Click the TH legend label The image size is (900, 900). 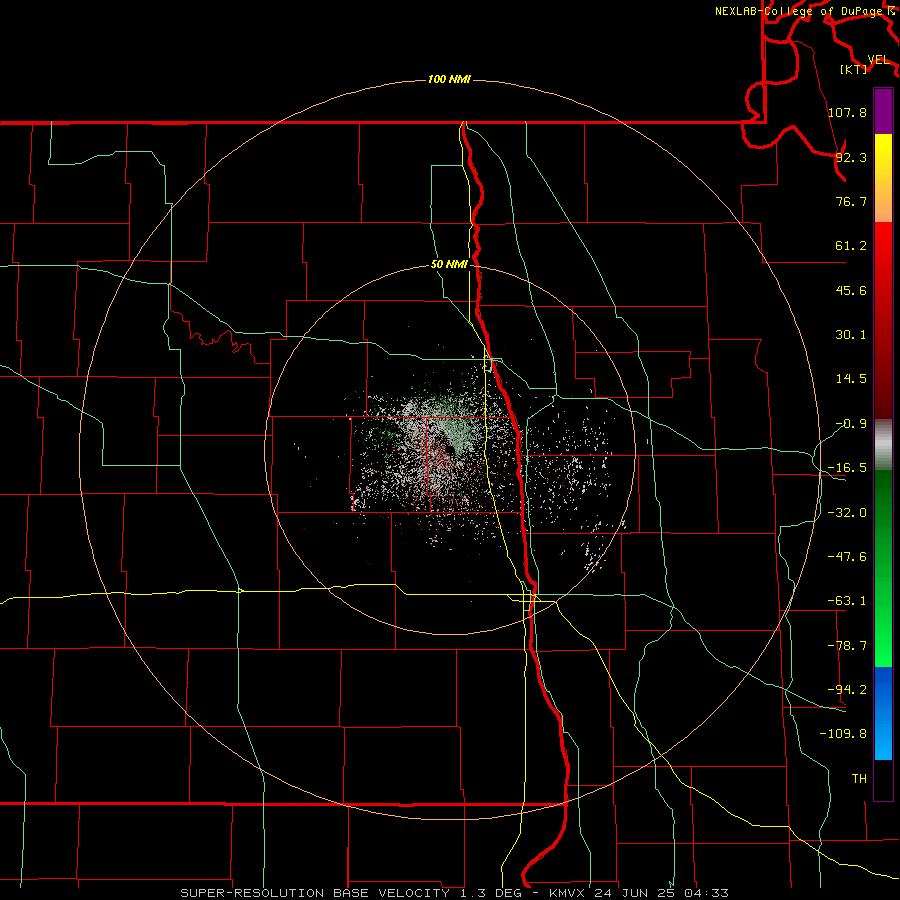pos(859,778)
